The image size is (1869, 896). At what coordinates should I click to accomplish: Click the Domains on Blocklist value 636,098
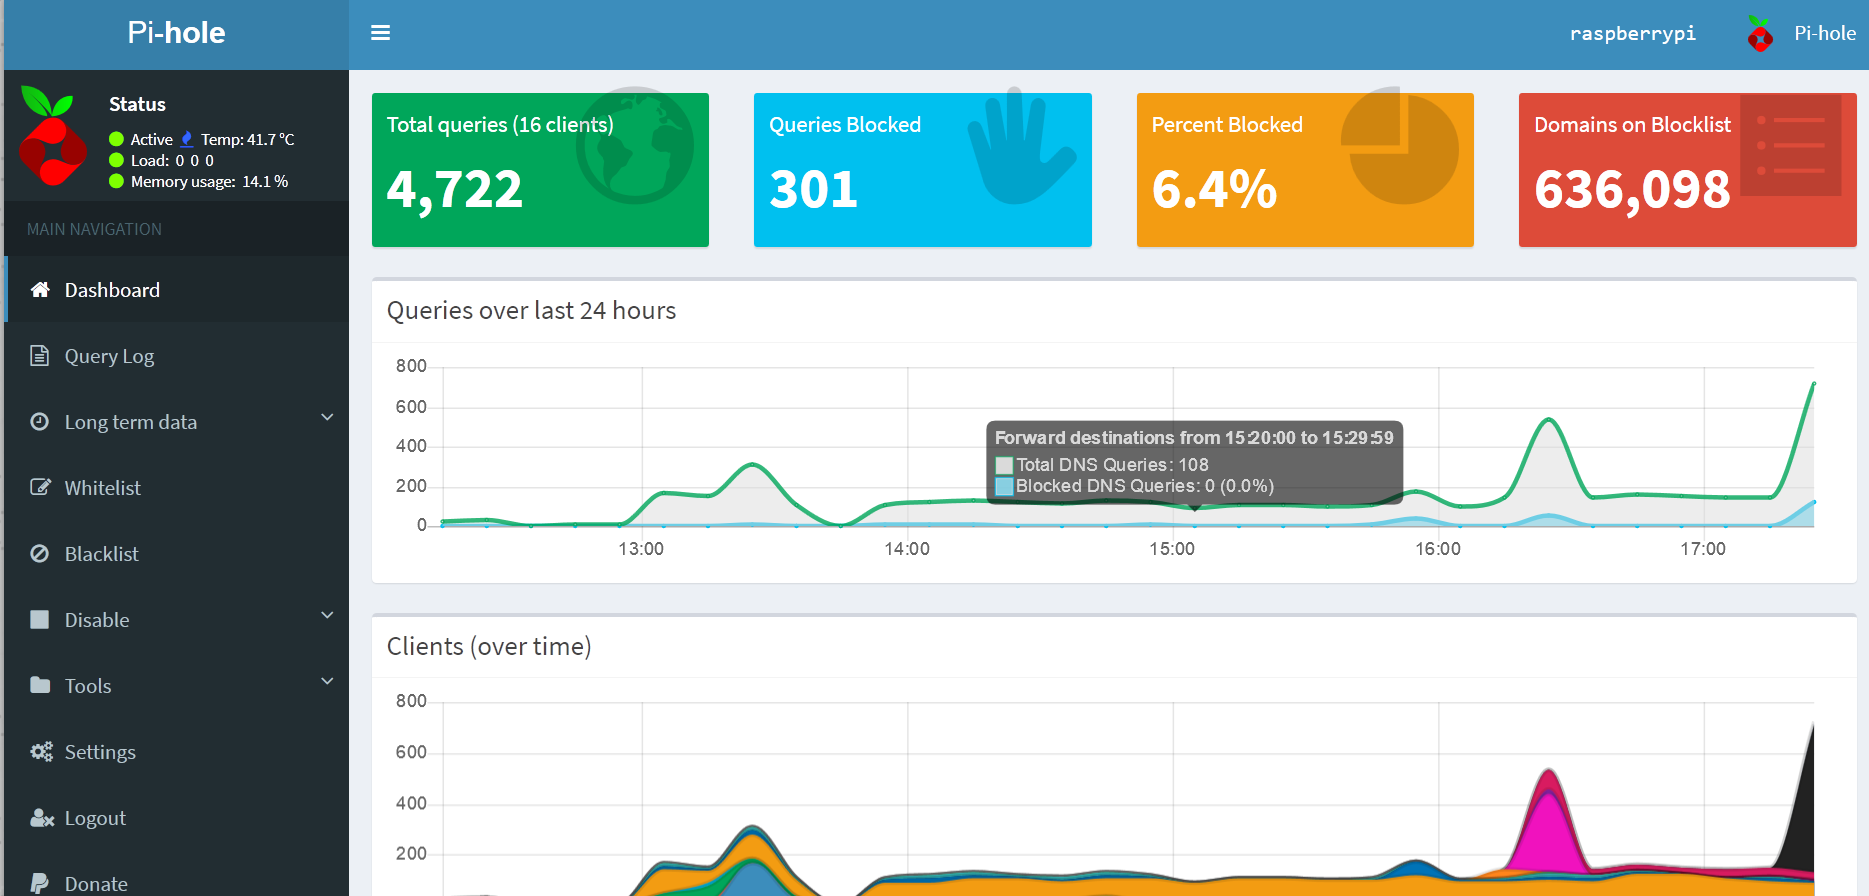(x=1632, y=190)
